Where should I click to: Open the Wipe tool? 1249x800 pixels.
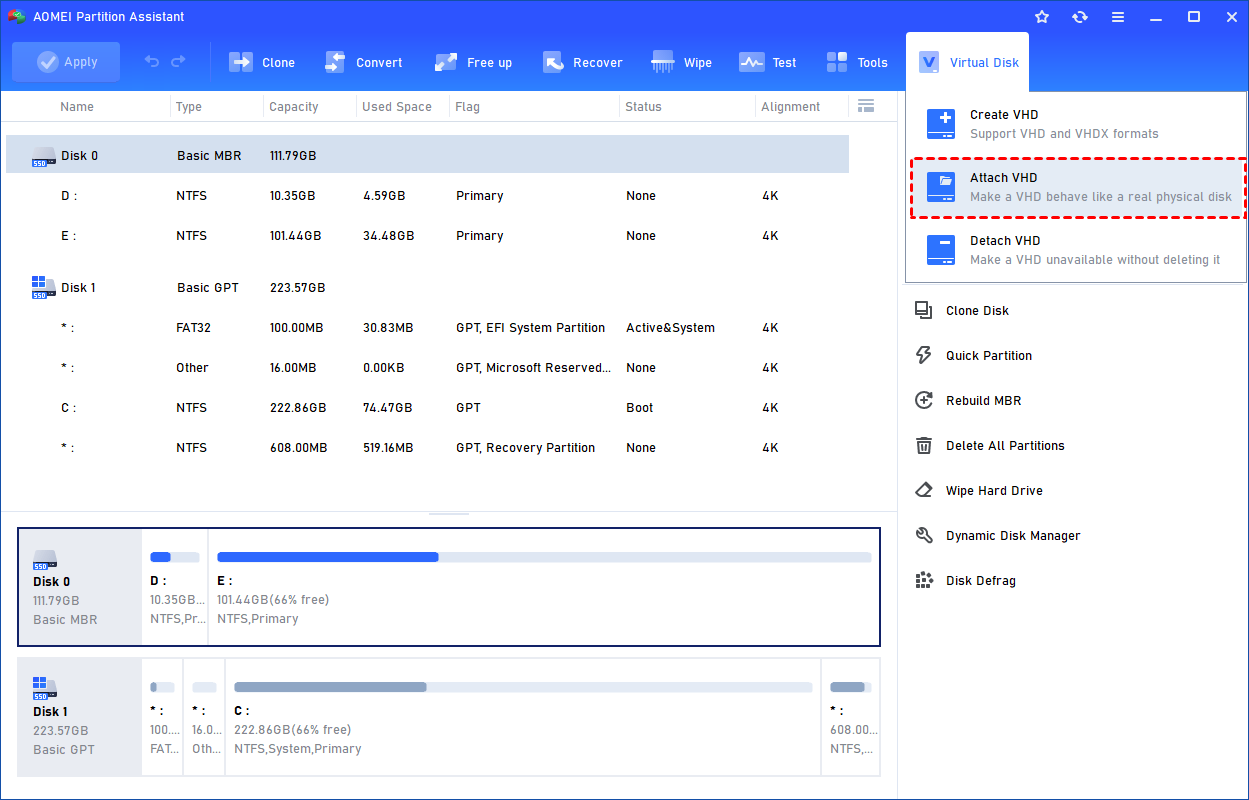[x=663, y=62]
